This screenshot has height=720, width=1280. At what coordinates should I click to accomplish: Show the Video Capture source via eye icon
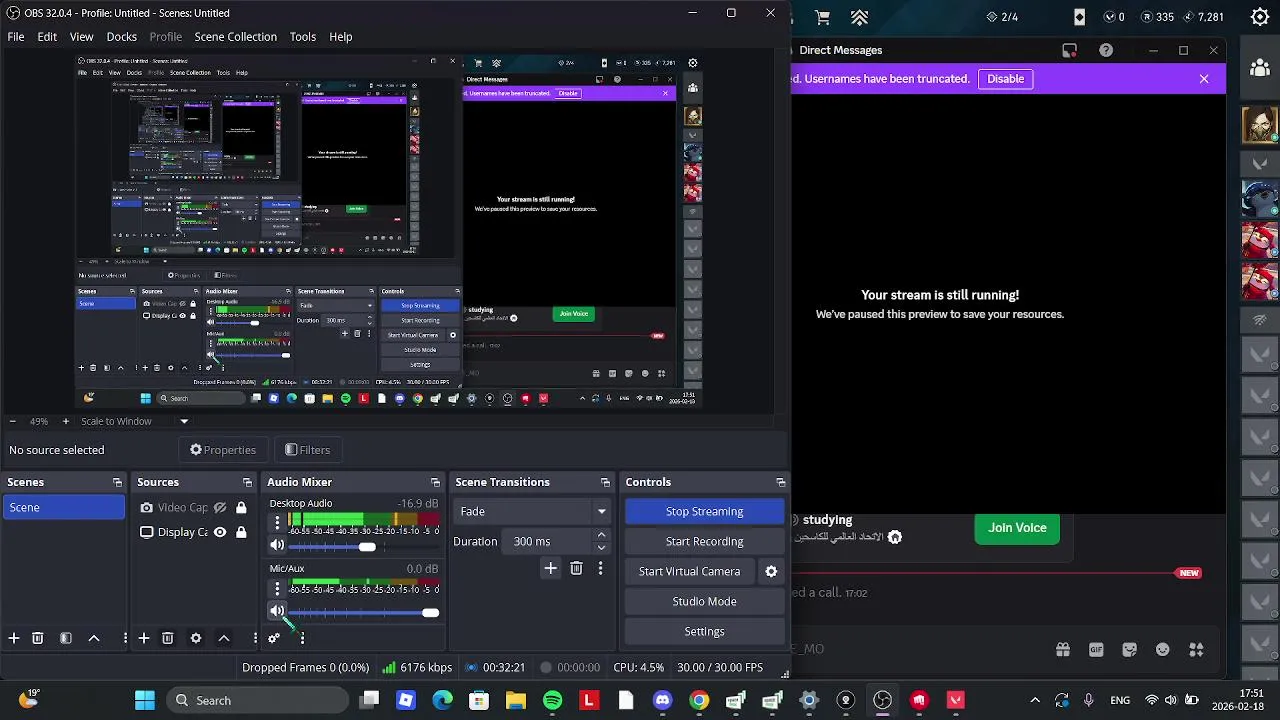pos(220,507)
